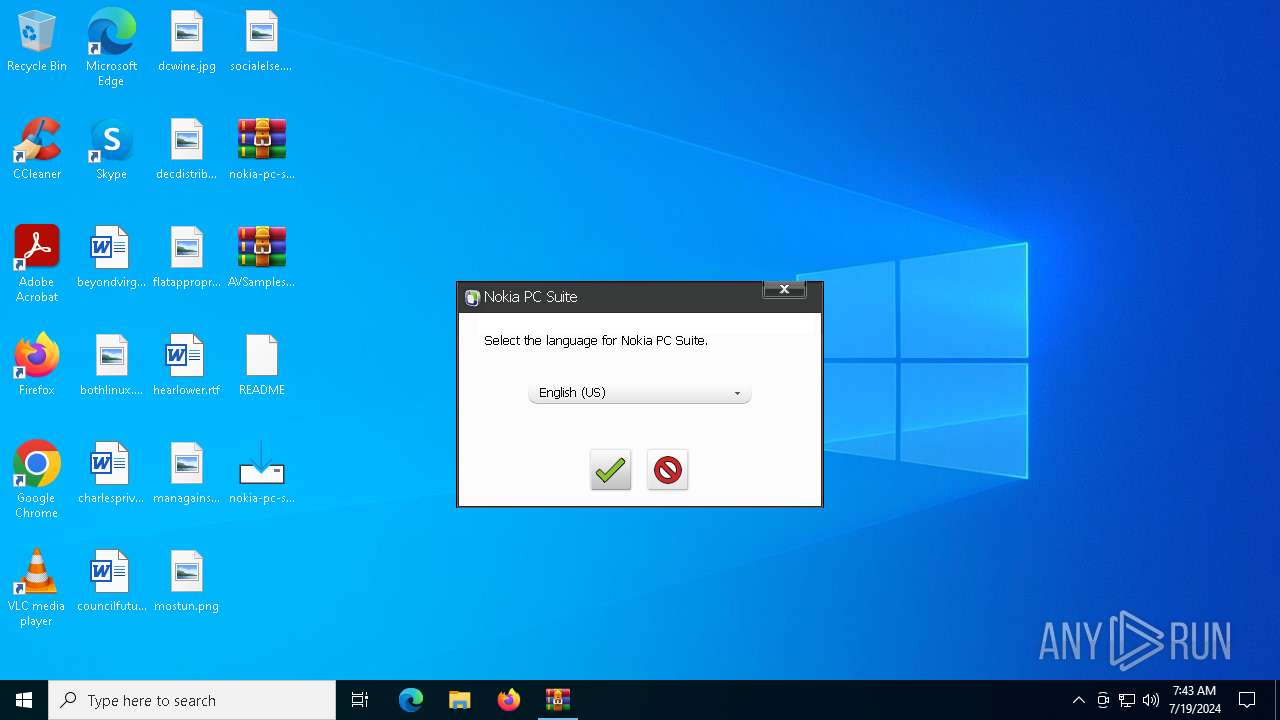Image resolution: width=1280 pixels, height=720 pixels.
Task: Launch Firefox from the taskbar
Action: click(509, 700)
